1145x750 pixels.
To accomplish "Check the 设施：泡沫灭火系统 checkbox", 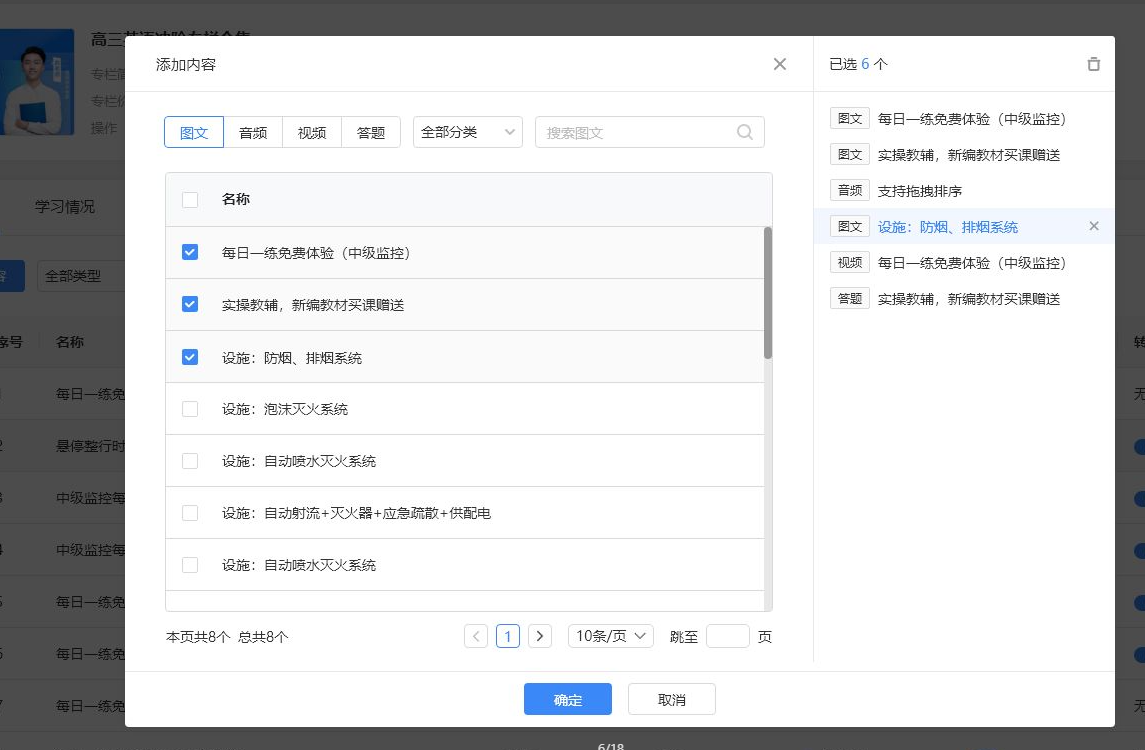I will (x=190, y=409).
